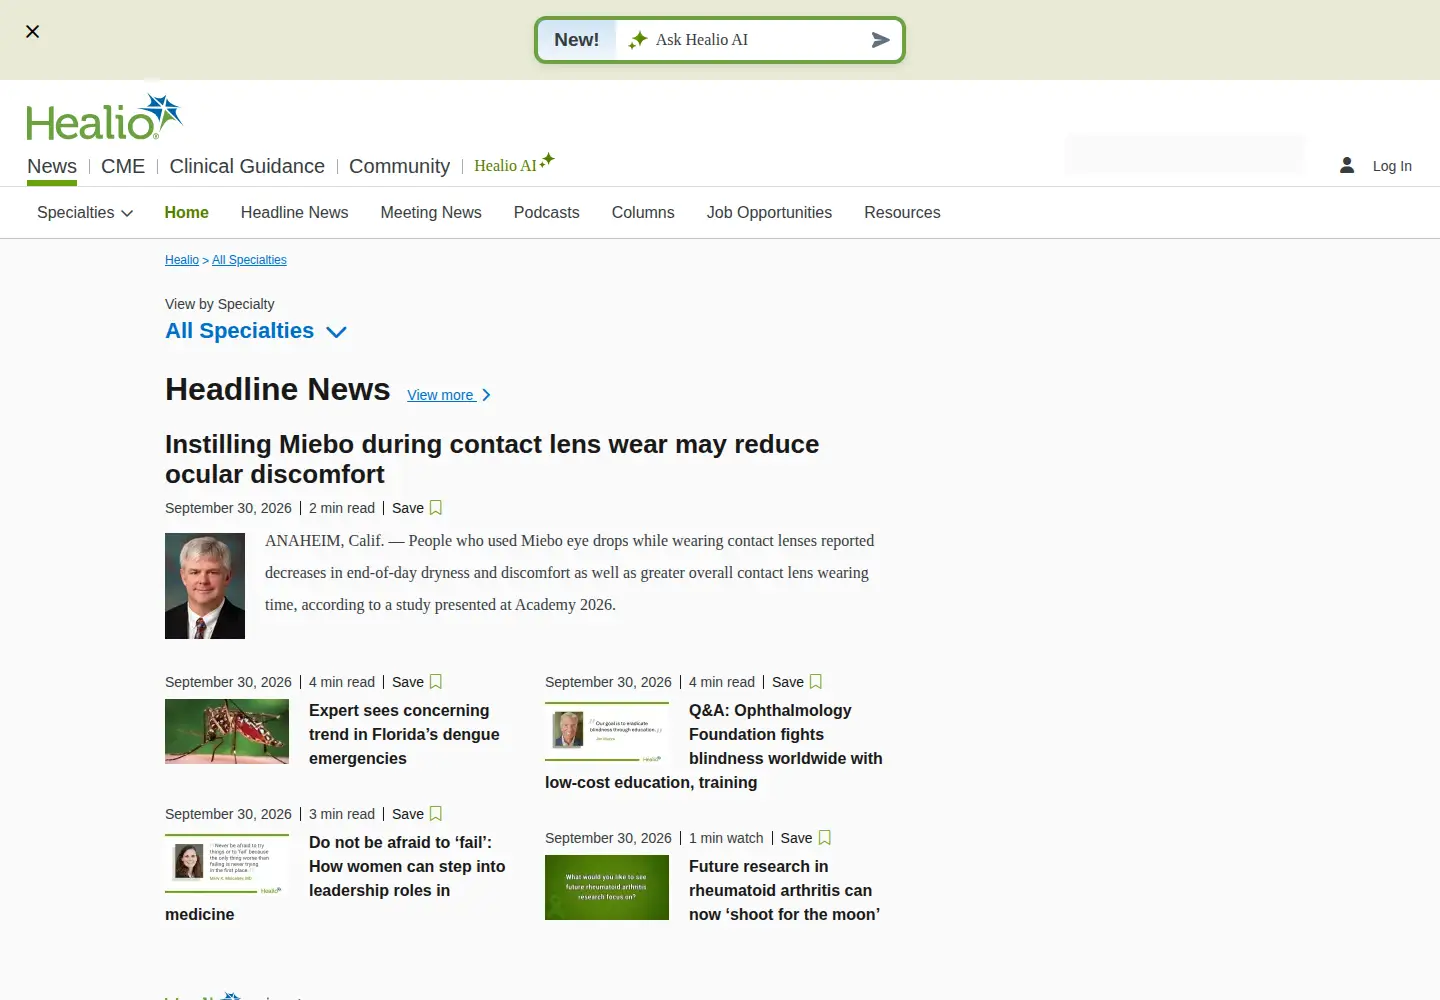The width and height of the screenshot is (1440, 1000).
Task: Expand the Specialties dropdown menu
Action: [x=85, y=213]
